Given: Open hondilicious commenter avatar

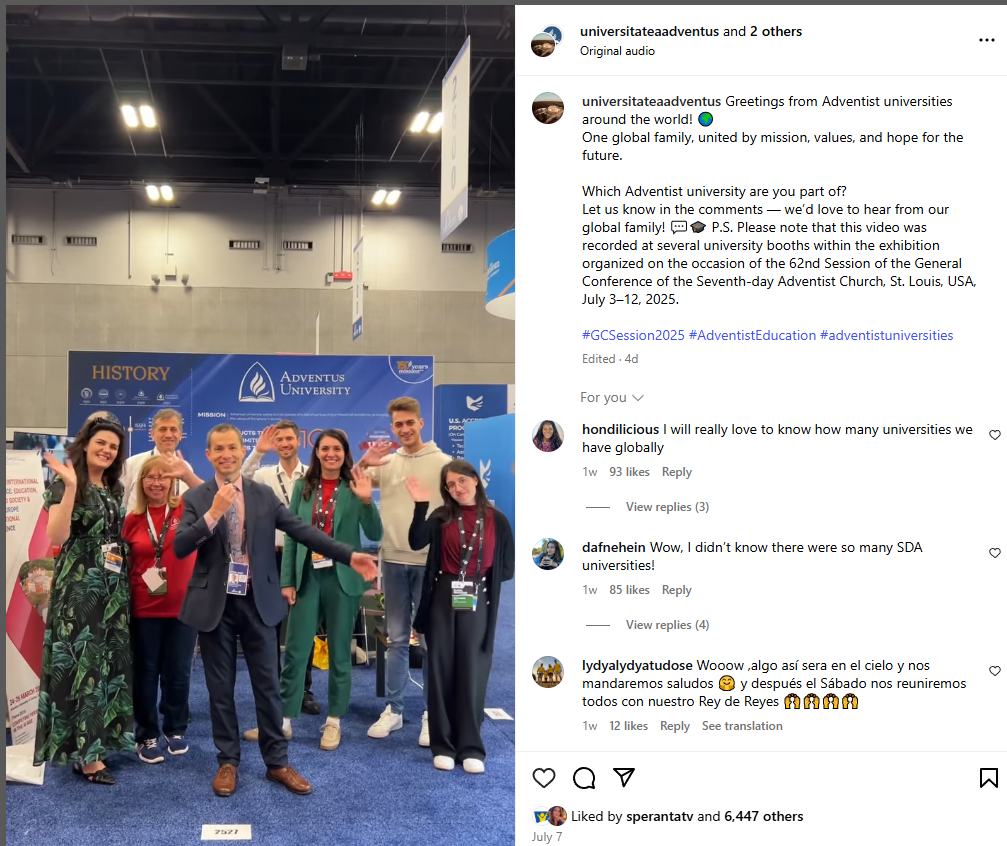Looking at the screenshot, I should [548, 436].
